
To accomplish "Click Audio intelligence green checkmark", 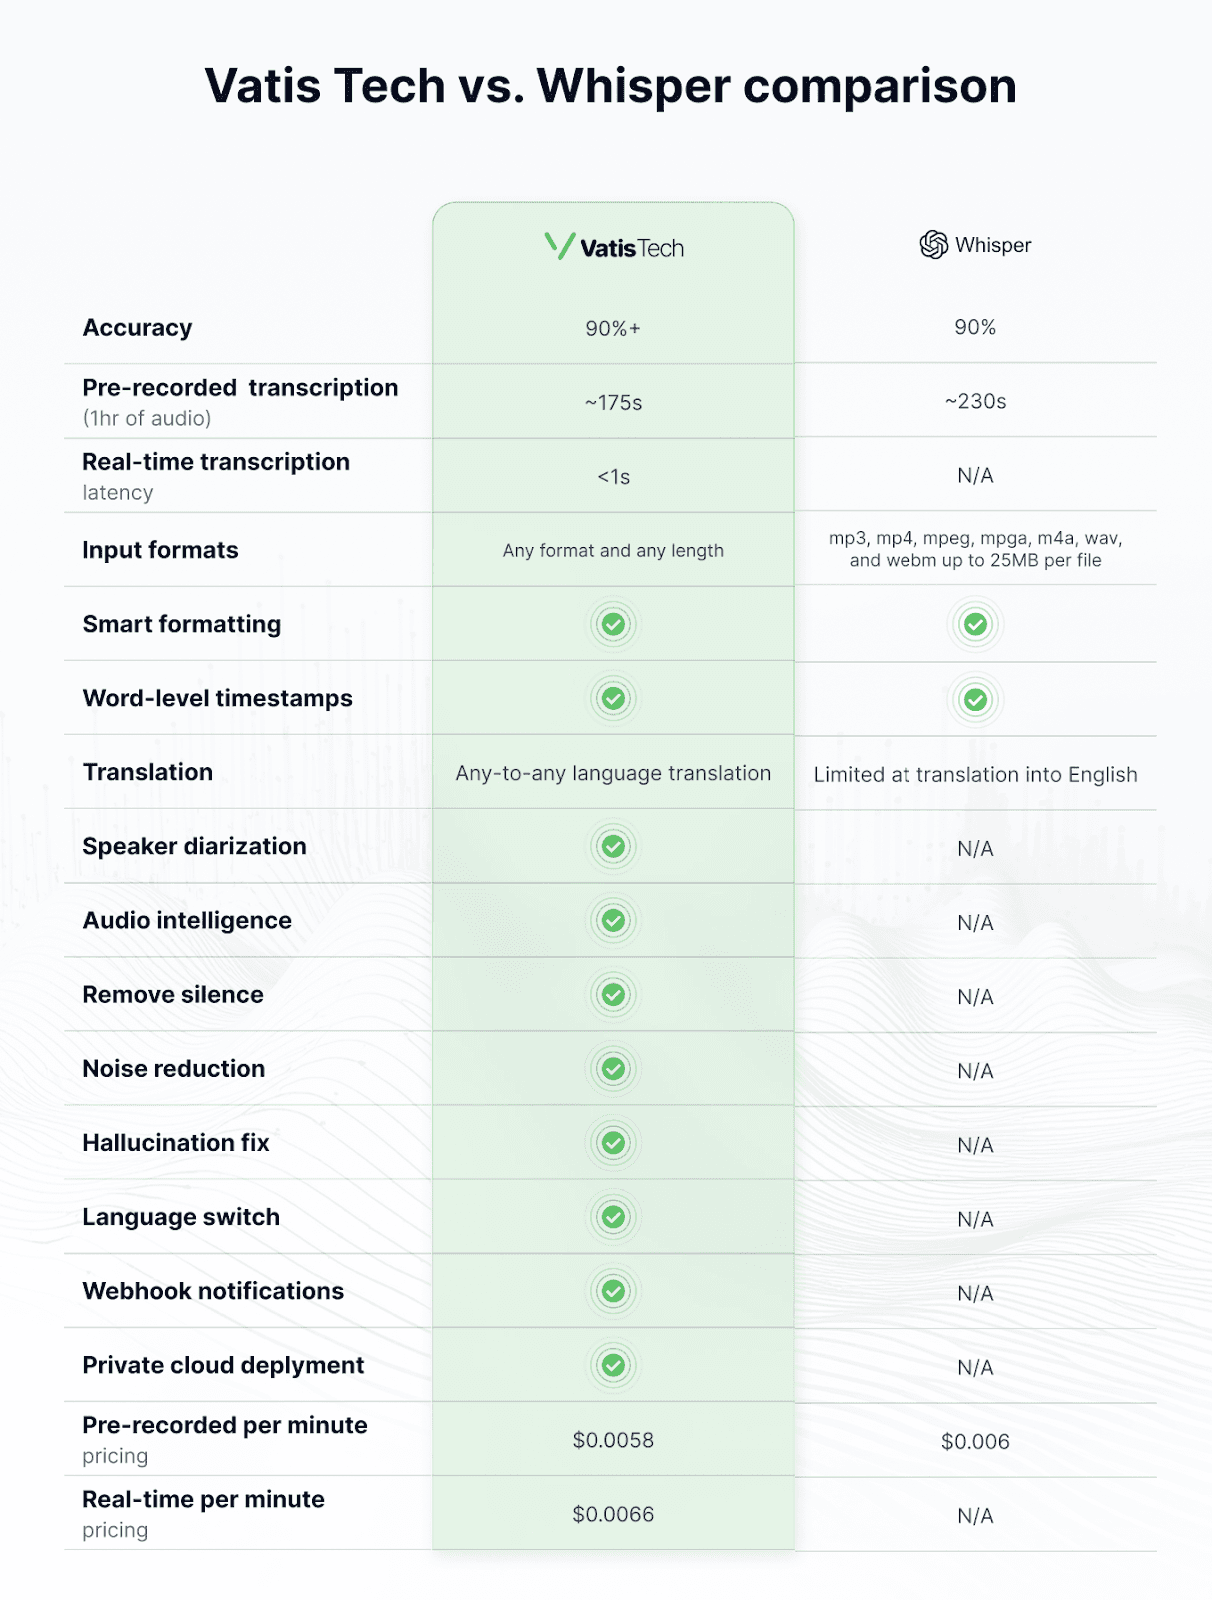I will tap(613, 920).
